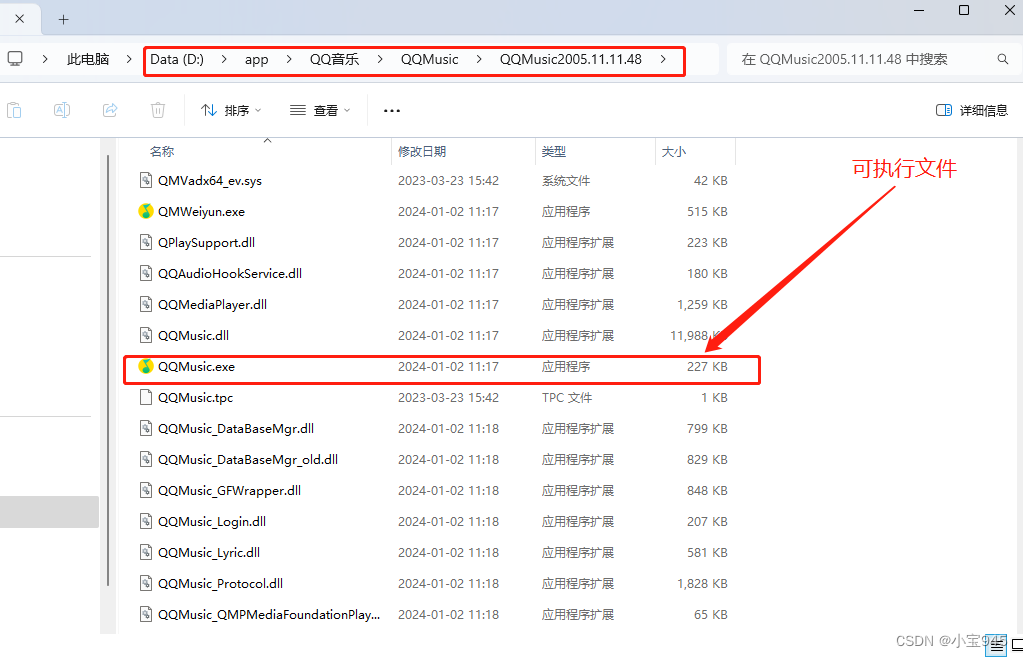Click the rename icon in toolbar
The image size is (1023, 657).
pyautogui.click(x=62, y=110)
